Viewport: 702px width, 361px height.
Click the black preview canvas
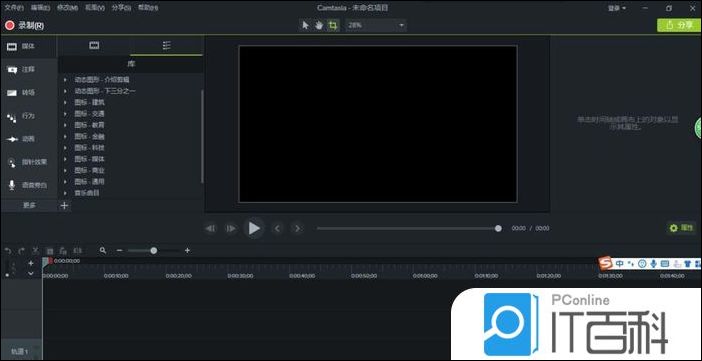378,124
